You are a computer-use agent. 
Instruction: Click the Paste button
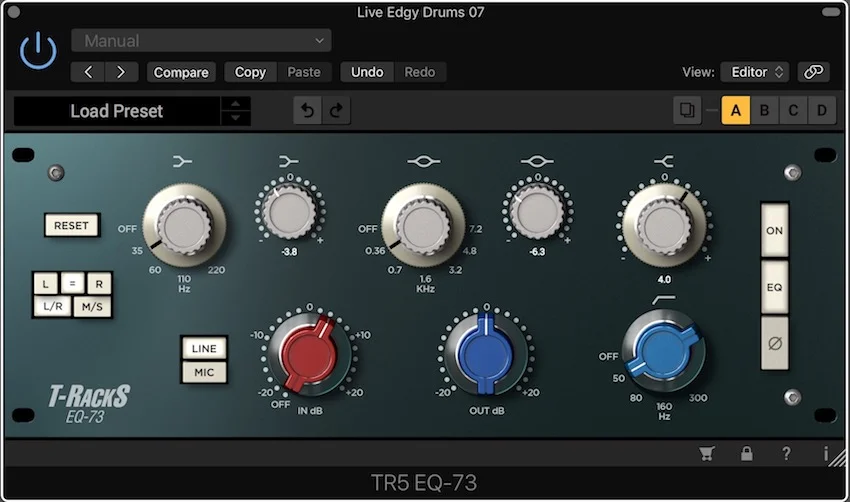coord(304,72)
